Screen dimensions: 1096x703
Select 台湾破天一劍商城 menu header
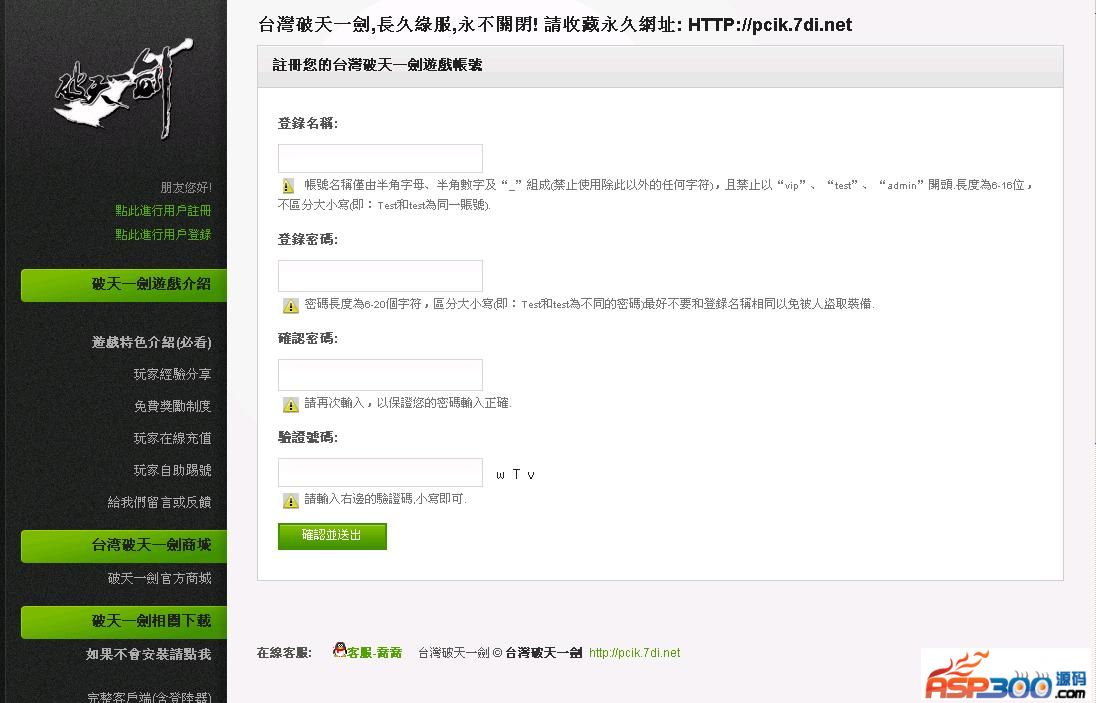tap(124, 546)
